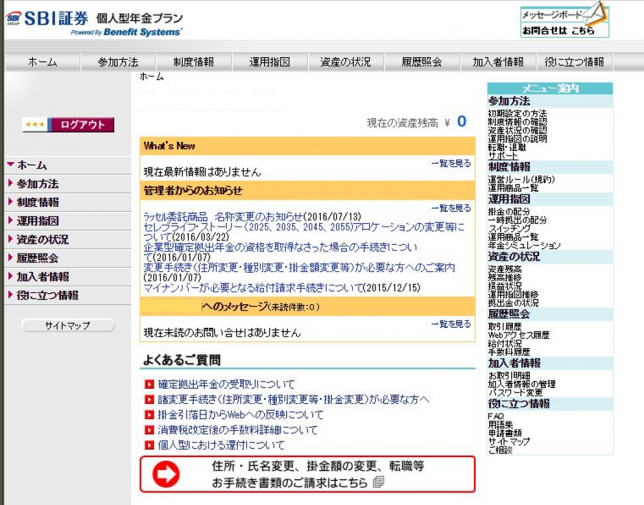Open FAQ link in menu guide

(x=496, y=416)
